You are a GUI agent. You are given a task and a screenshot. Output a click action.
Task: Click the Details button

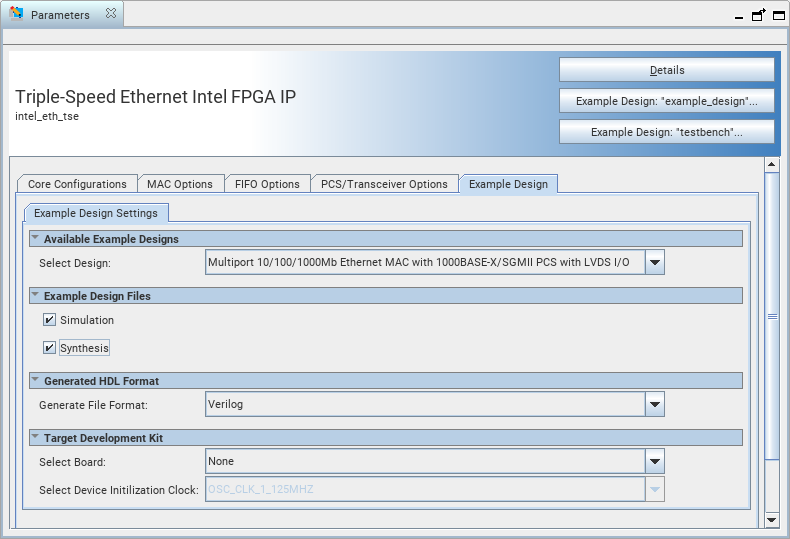pyautogui.click(x=666, y=70)
